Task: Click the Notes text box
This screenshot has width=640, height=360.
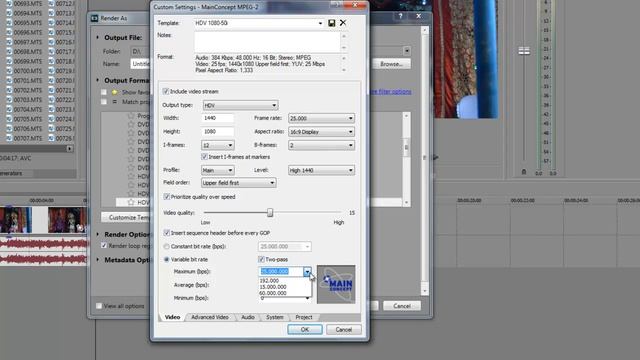Action: pyautogui.click(x=267, y=42)
